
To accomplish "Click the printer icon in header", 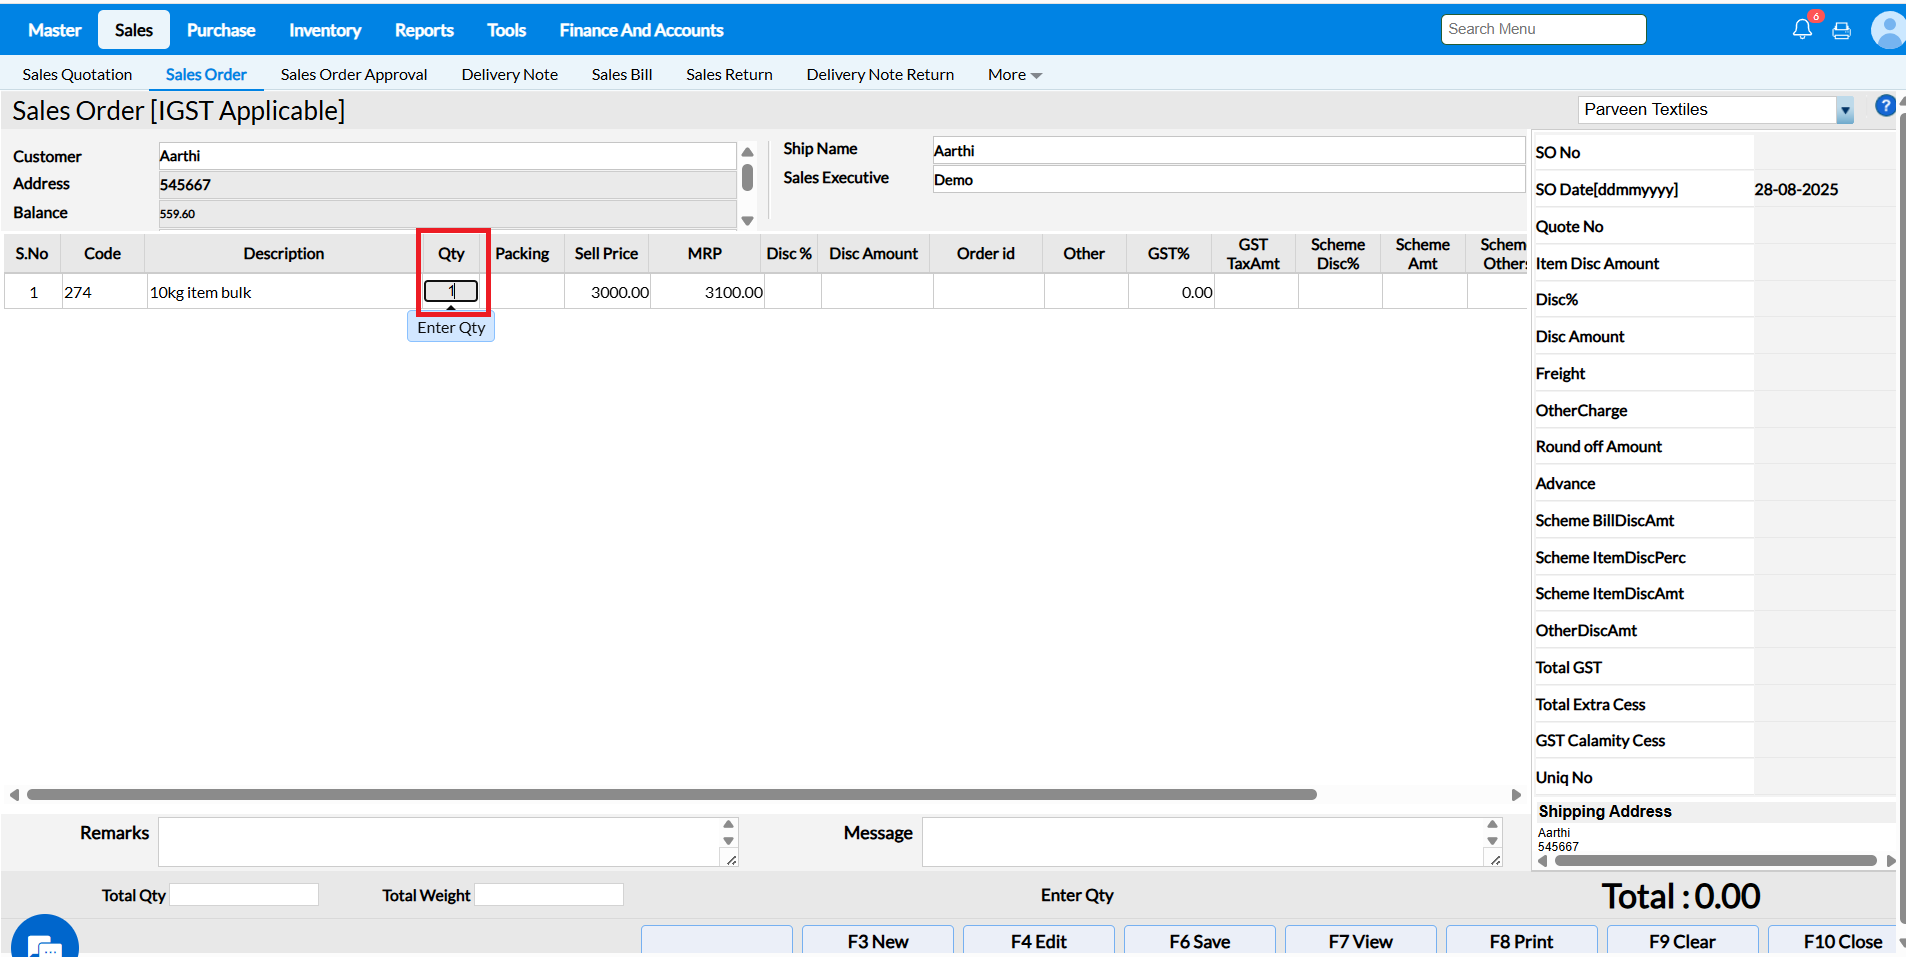I will pyautogui.click(x=1841, y=30).
